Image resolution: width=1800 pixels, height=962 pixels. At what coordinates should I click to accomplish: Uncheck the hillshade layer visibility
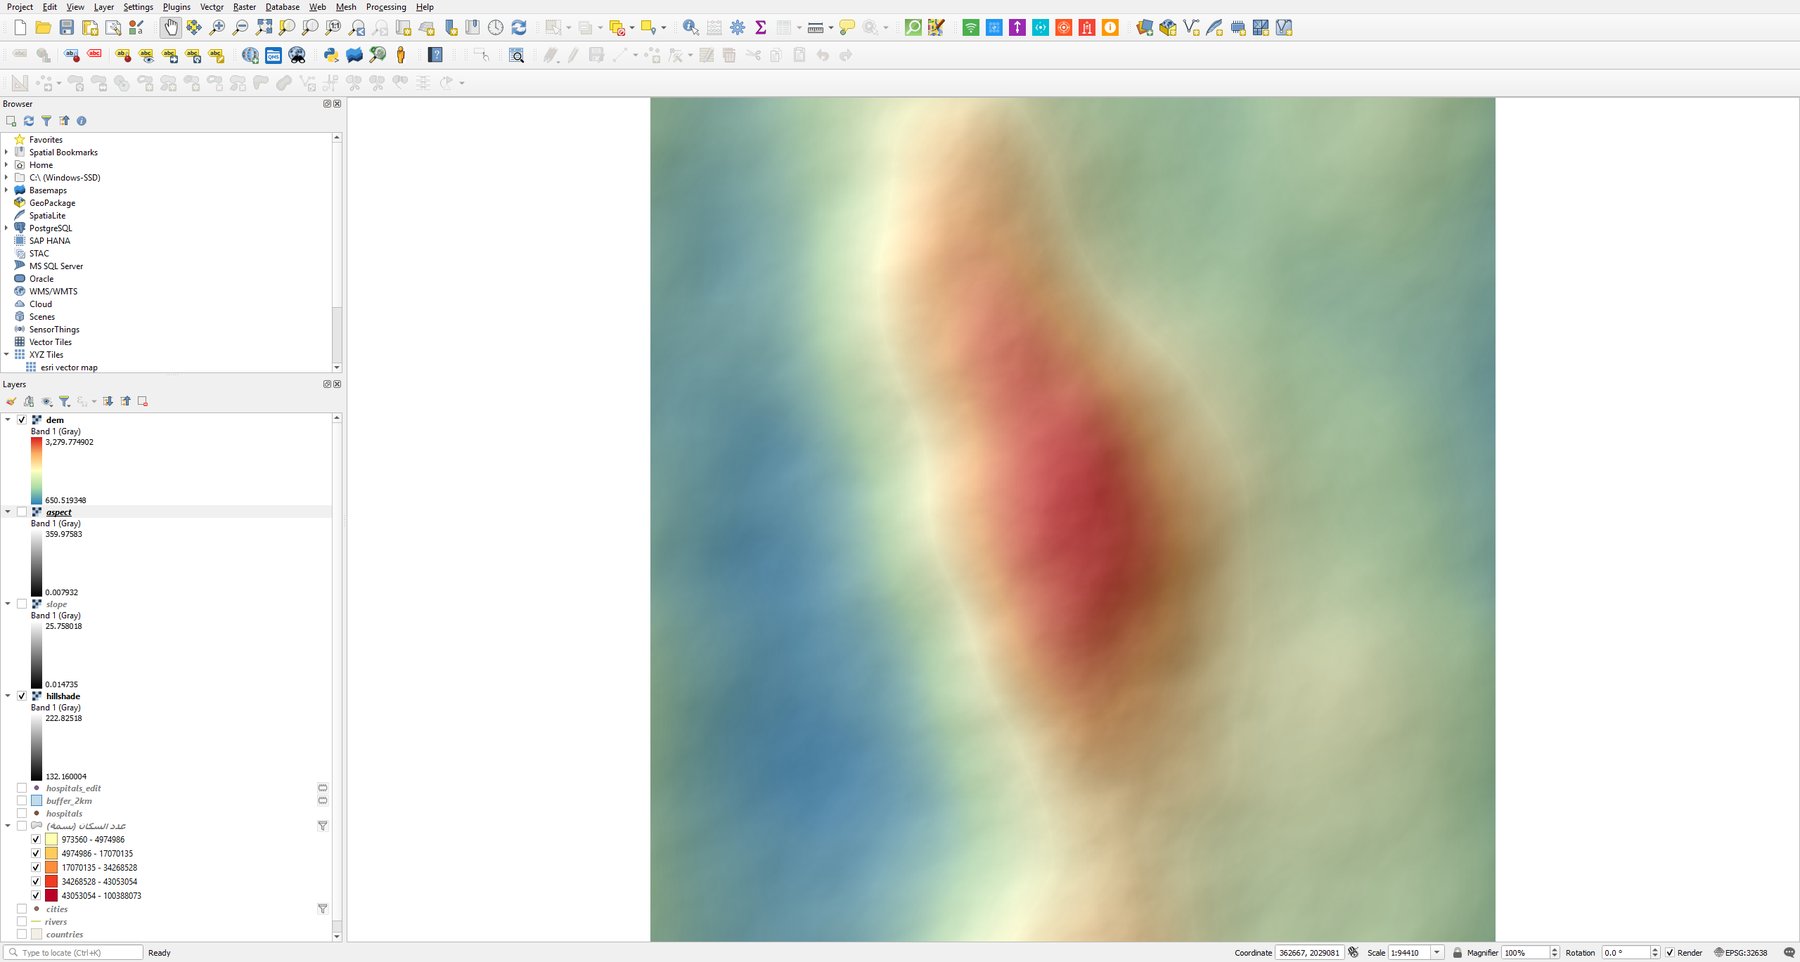22,696
